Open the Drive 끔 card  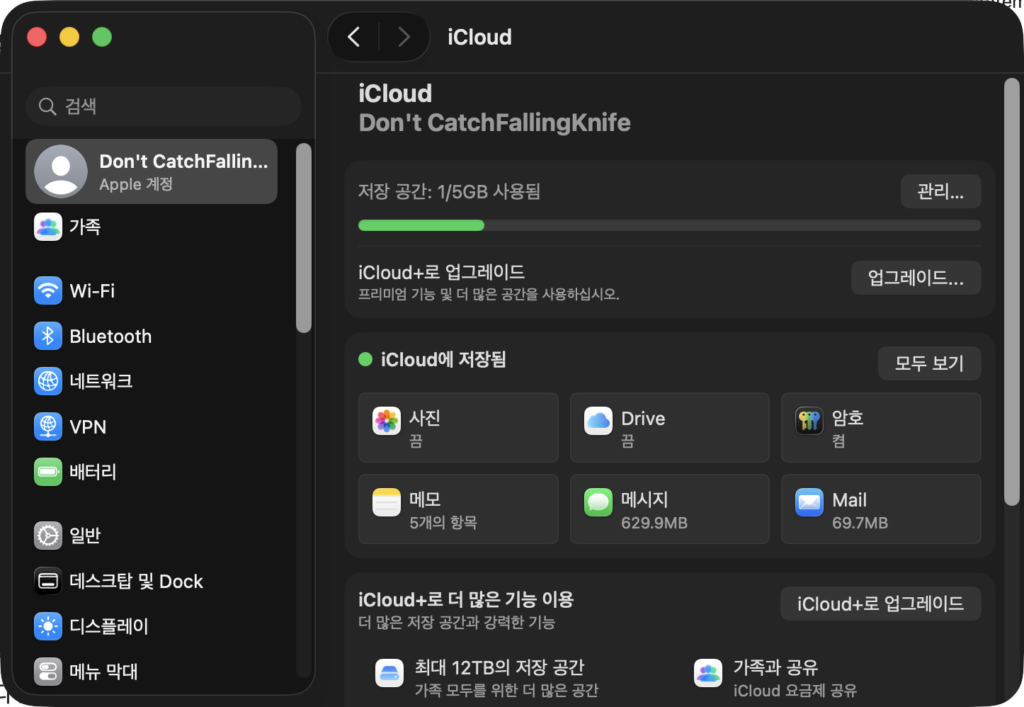pos(669,428)
